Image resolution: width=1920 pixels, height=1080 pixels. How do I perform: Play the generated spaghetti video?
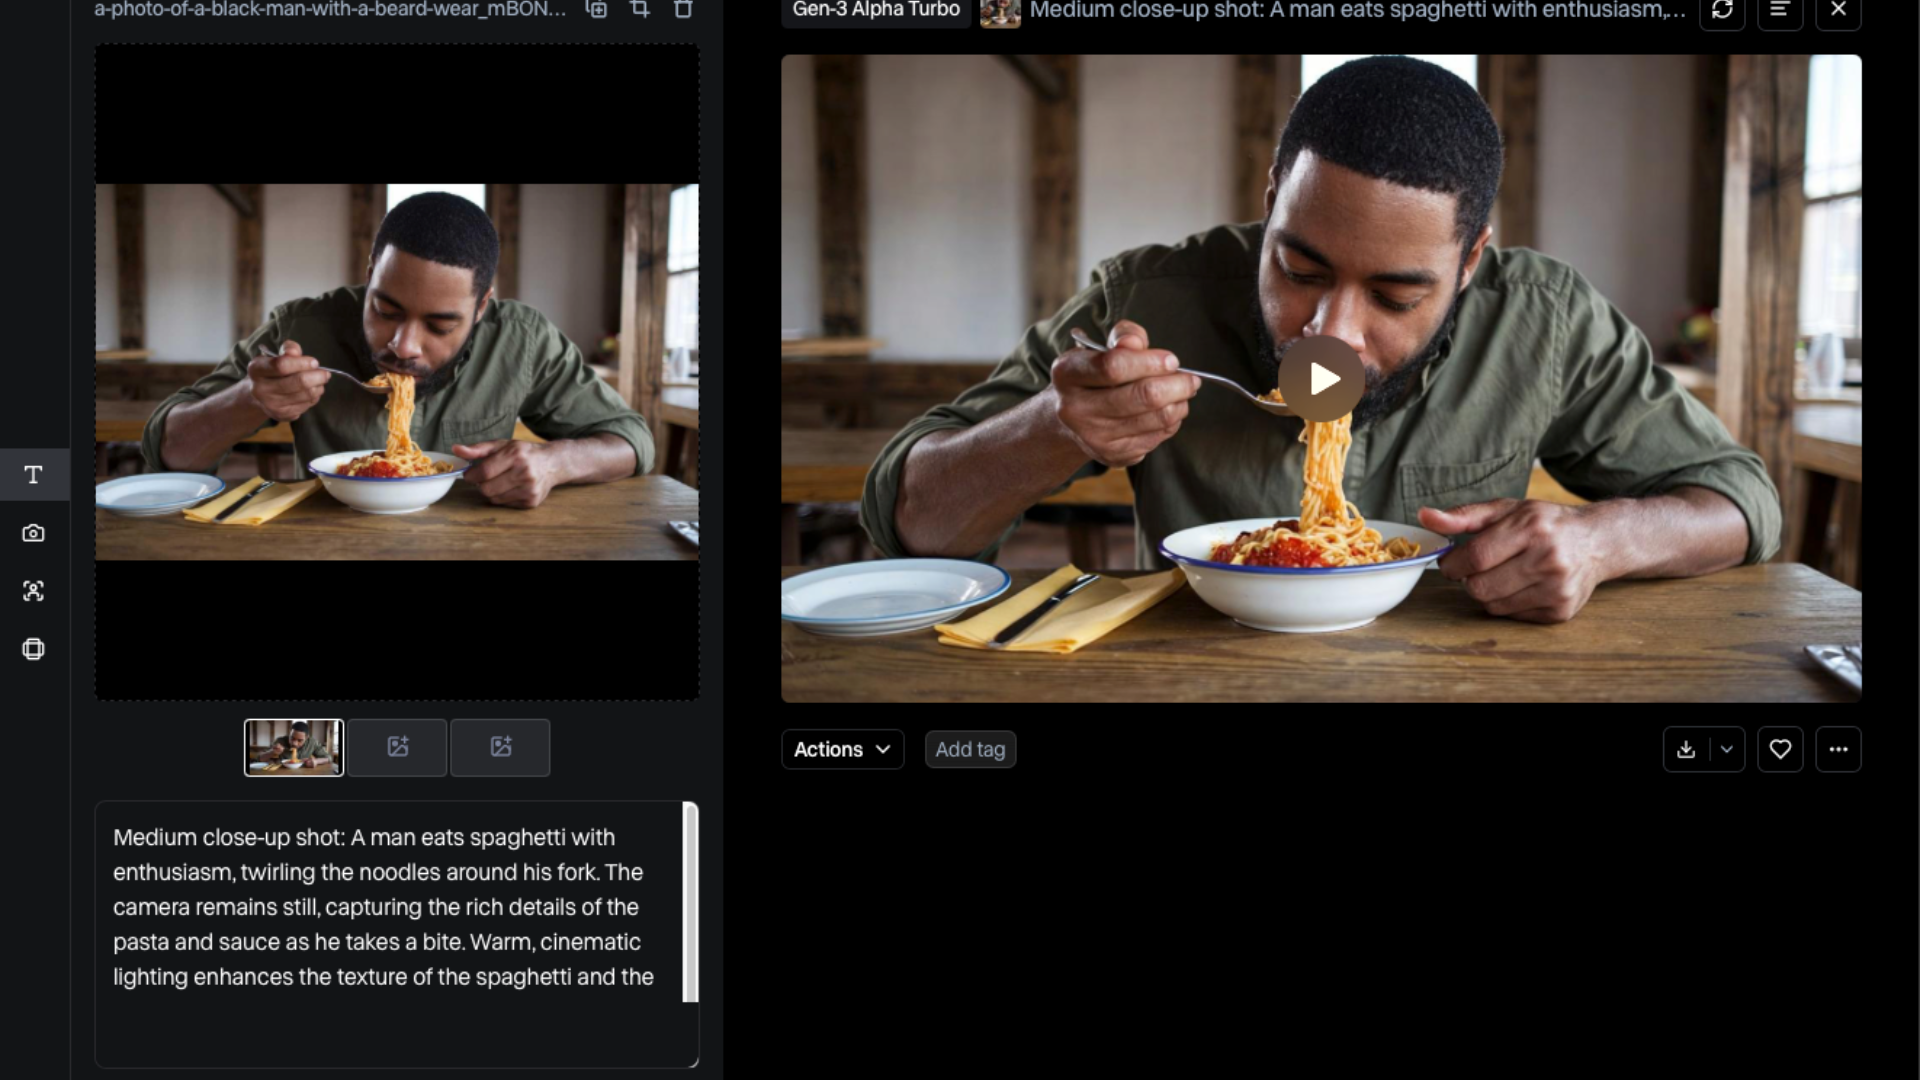1321,378
